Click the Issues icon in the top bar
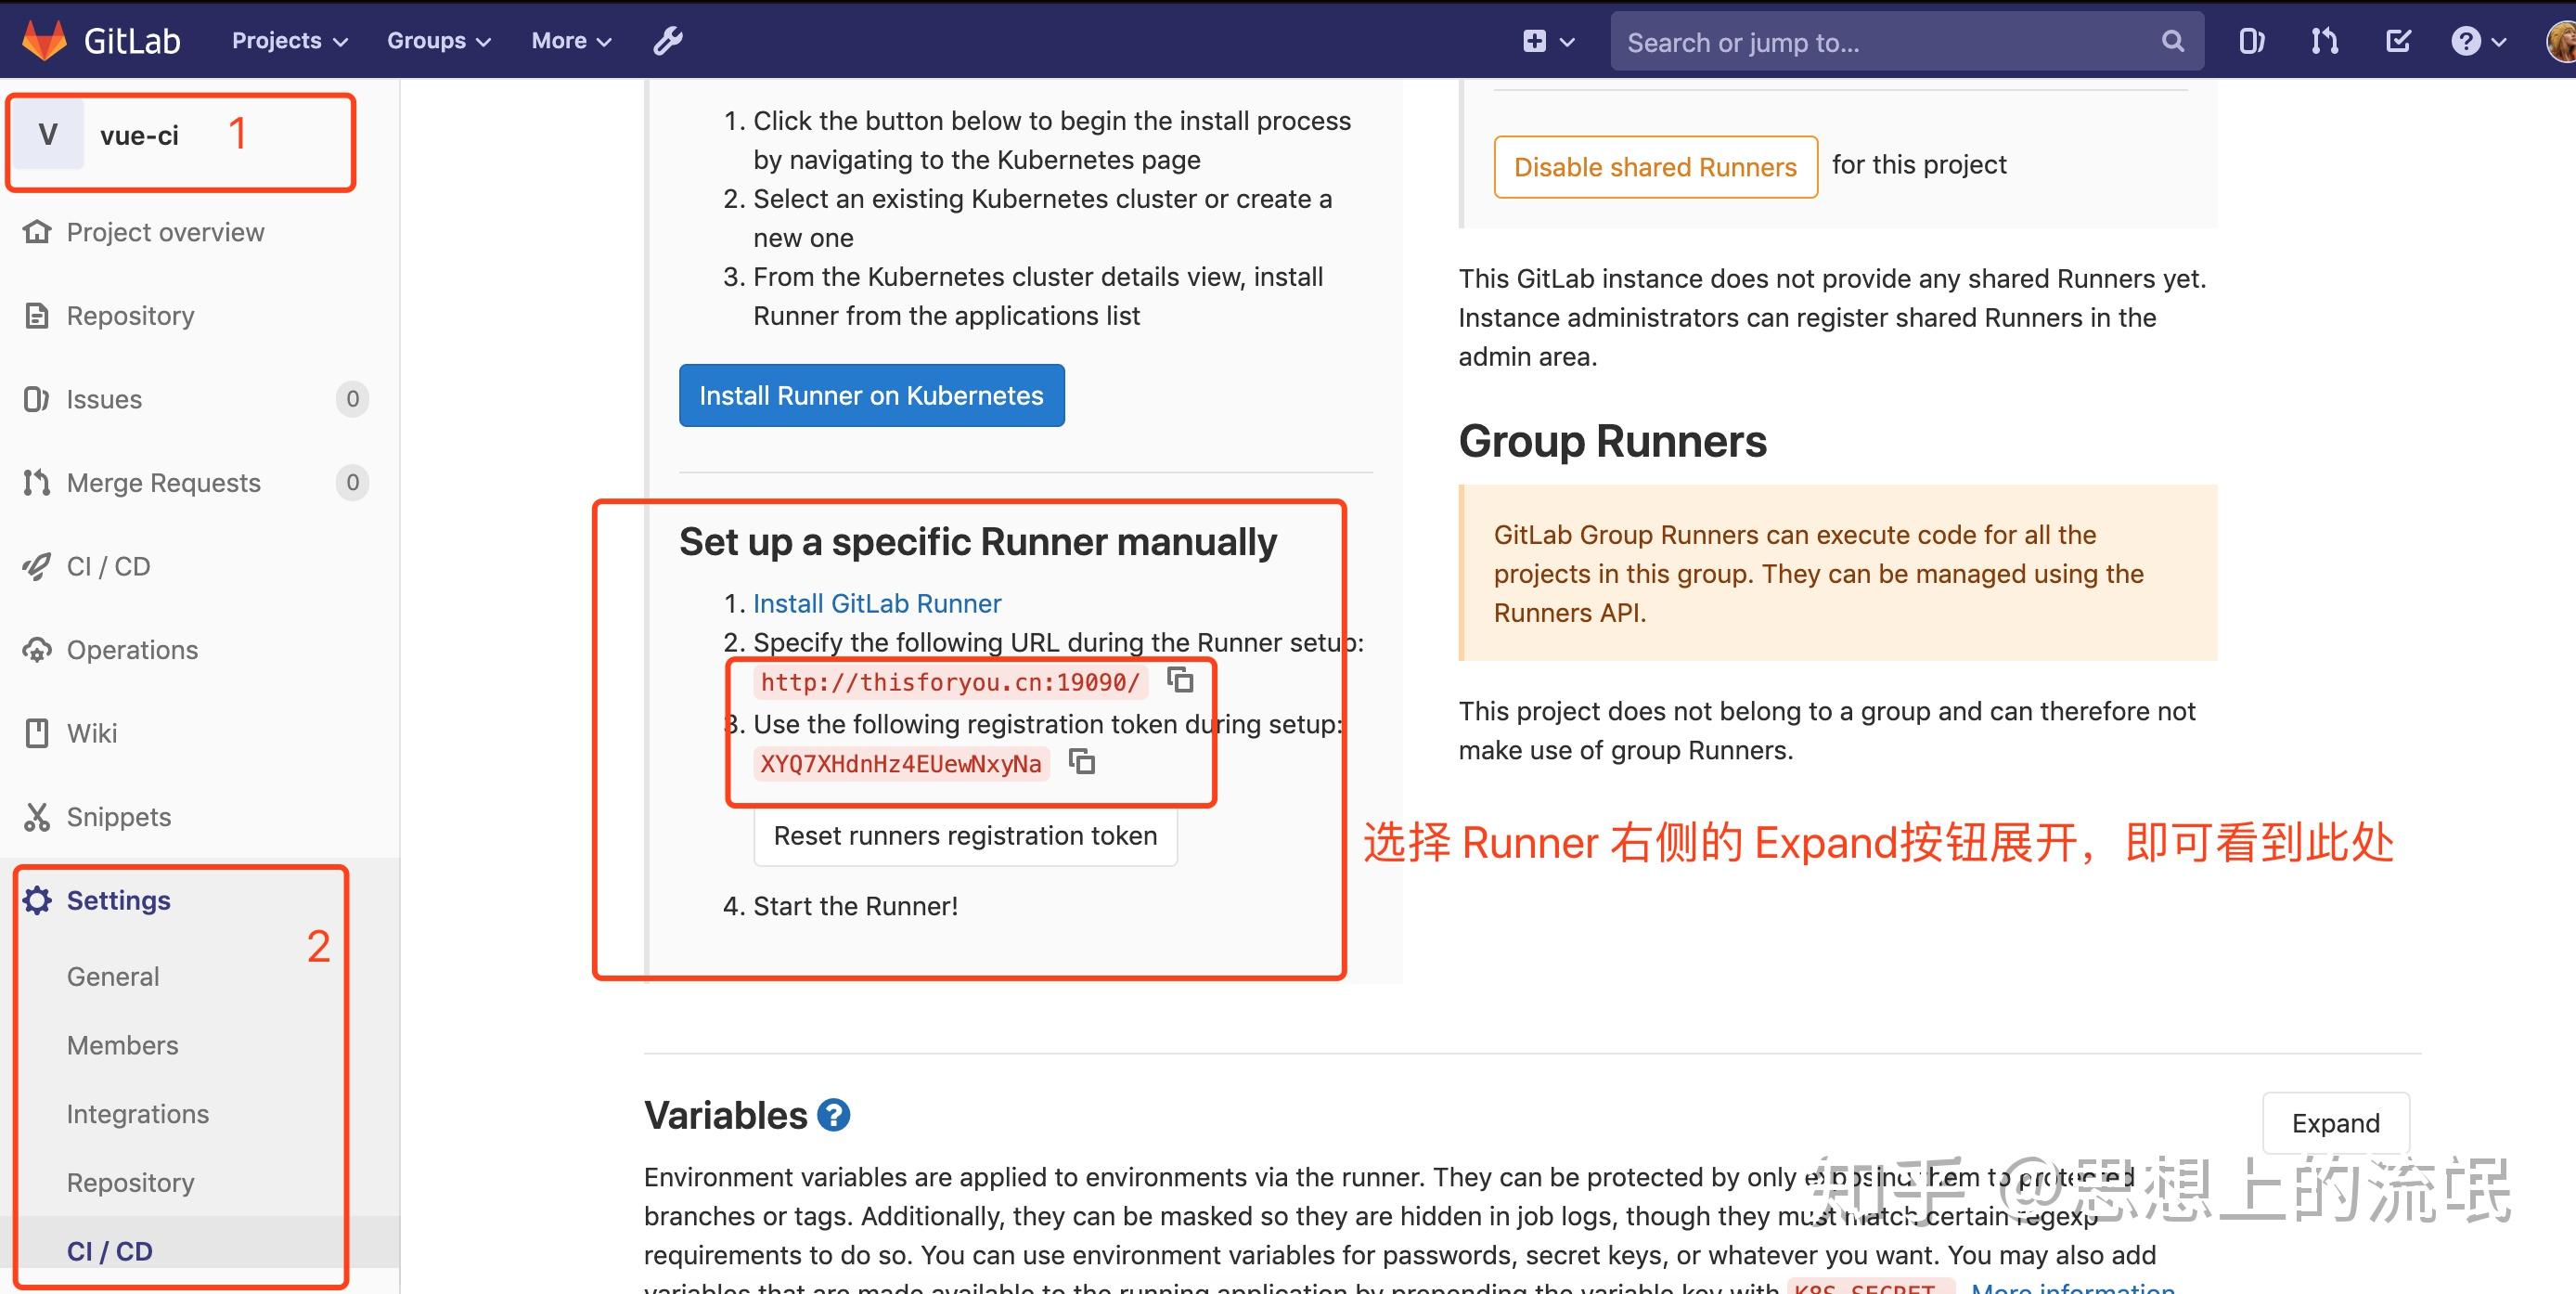Image resolution: width=2576 pixels, height=1294 pixels. [x=2251, y=40]
